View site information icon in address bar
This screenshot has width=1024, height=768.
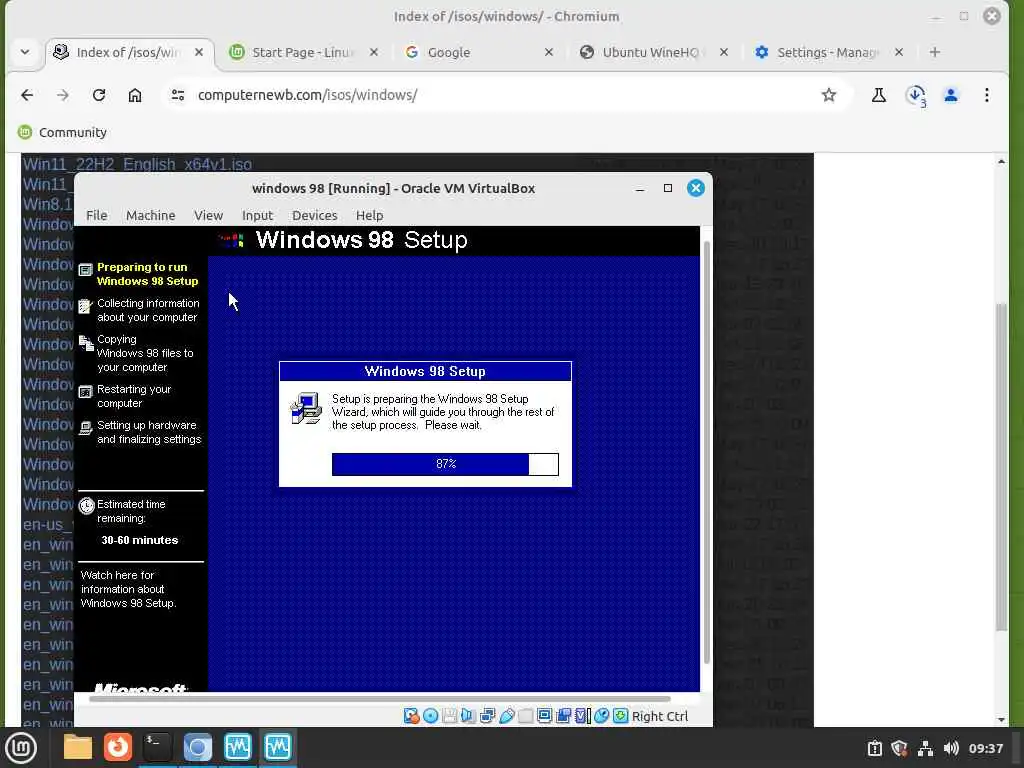point(178,95)
